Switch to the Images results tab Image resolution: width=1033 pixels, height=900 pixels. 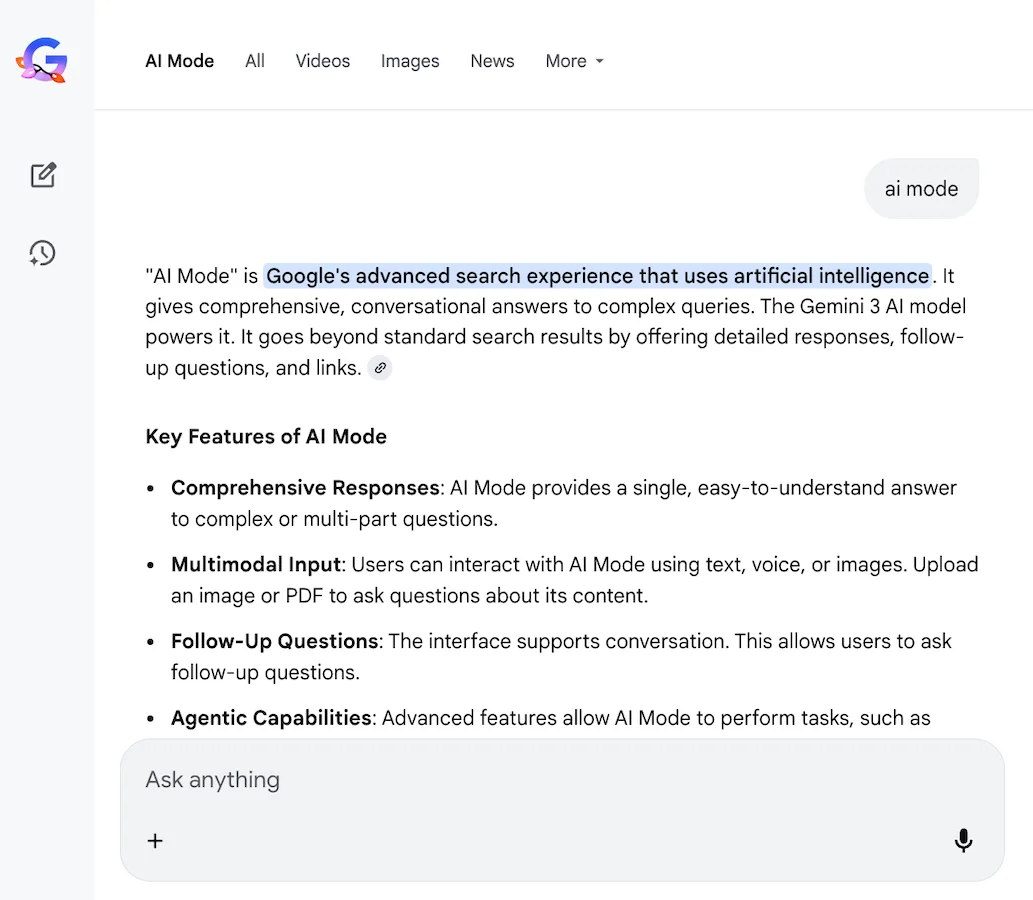click(410, 61)
